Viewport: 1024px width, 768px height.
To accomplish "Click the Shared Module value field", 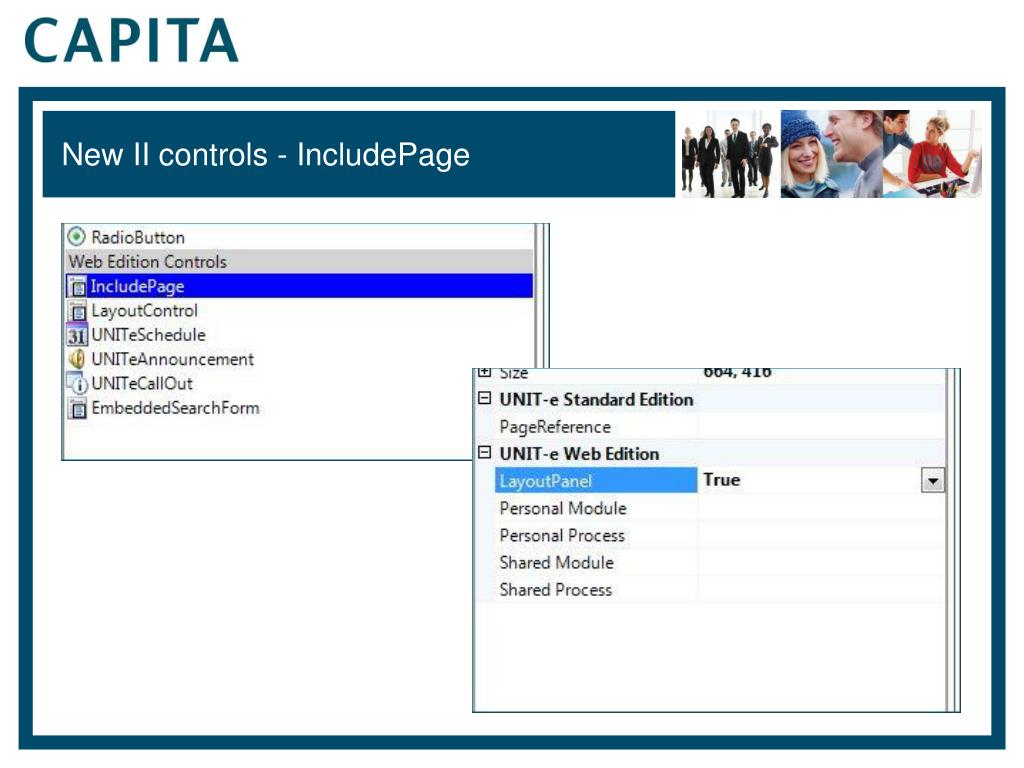I will click(x=822, y=562).
